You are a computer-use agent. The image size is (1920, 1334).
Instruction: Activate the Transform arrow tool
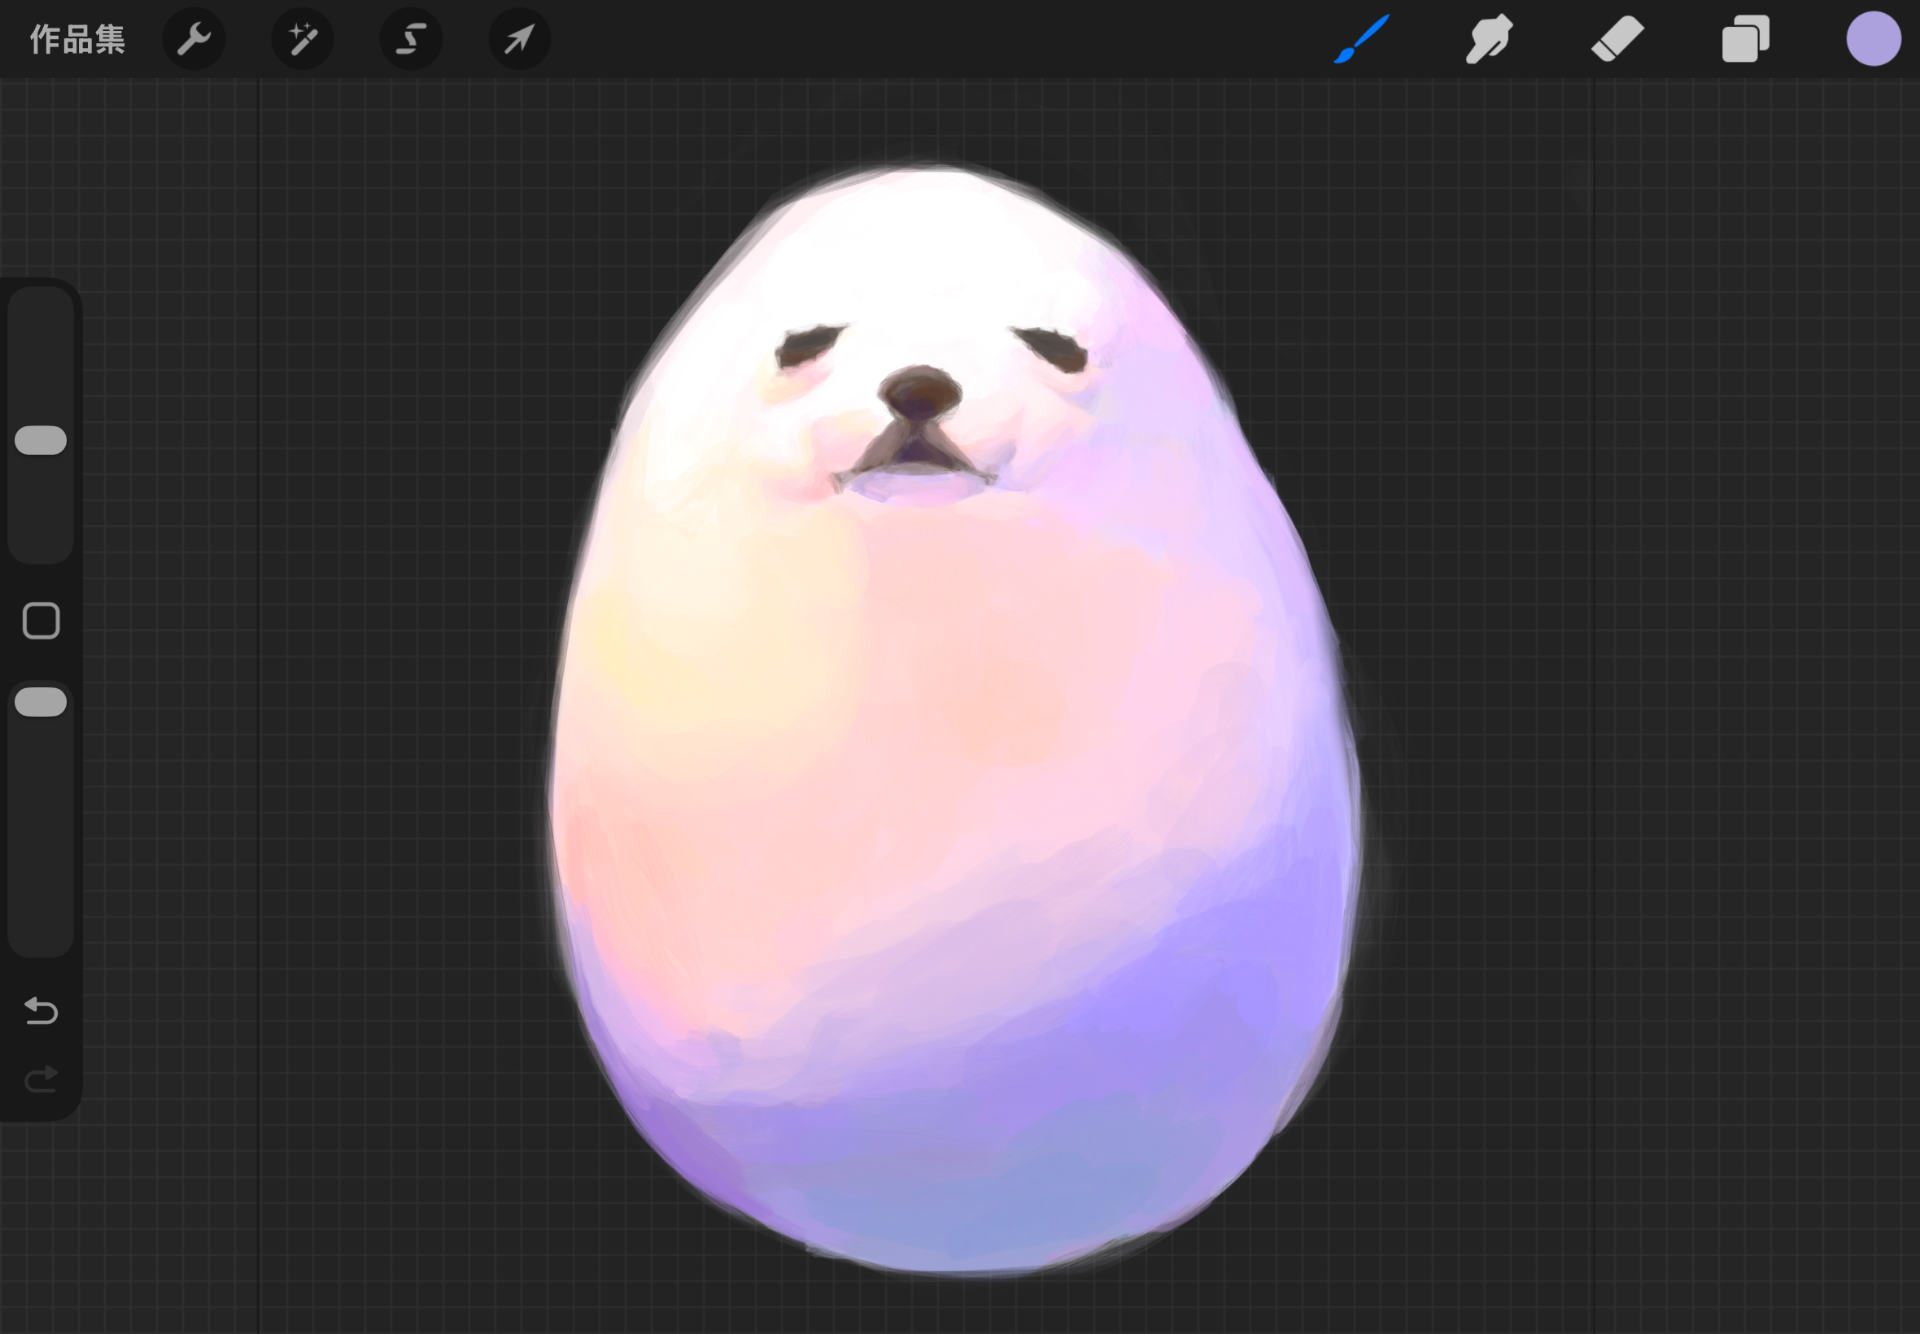coord(519,40)
